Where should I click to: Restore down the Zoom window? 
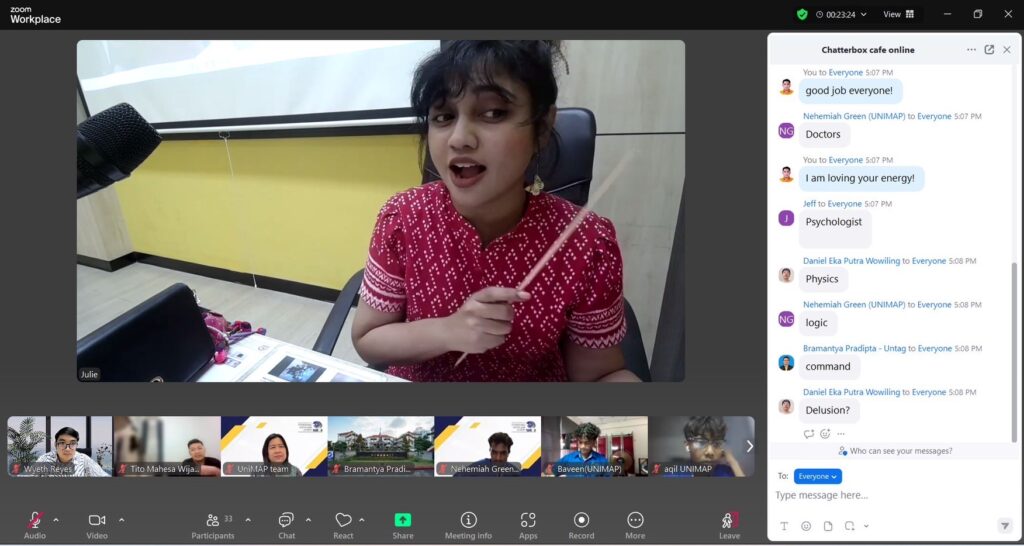click(x=978, y=14)
